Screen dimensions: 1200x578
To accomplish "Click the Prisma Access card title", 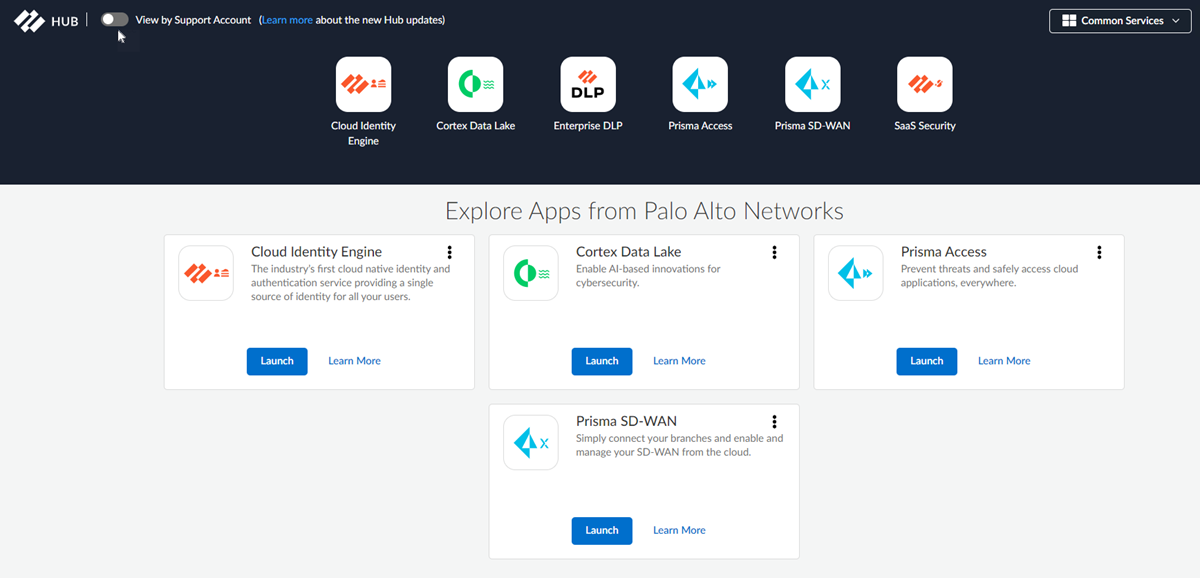I will 943,252.
